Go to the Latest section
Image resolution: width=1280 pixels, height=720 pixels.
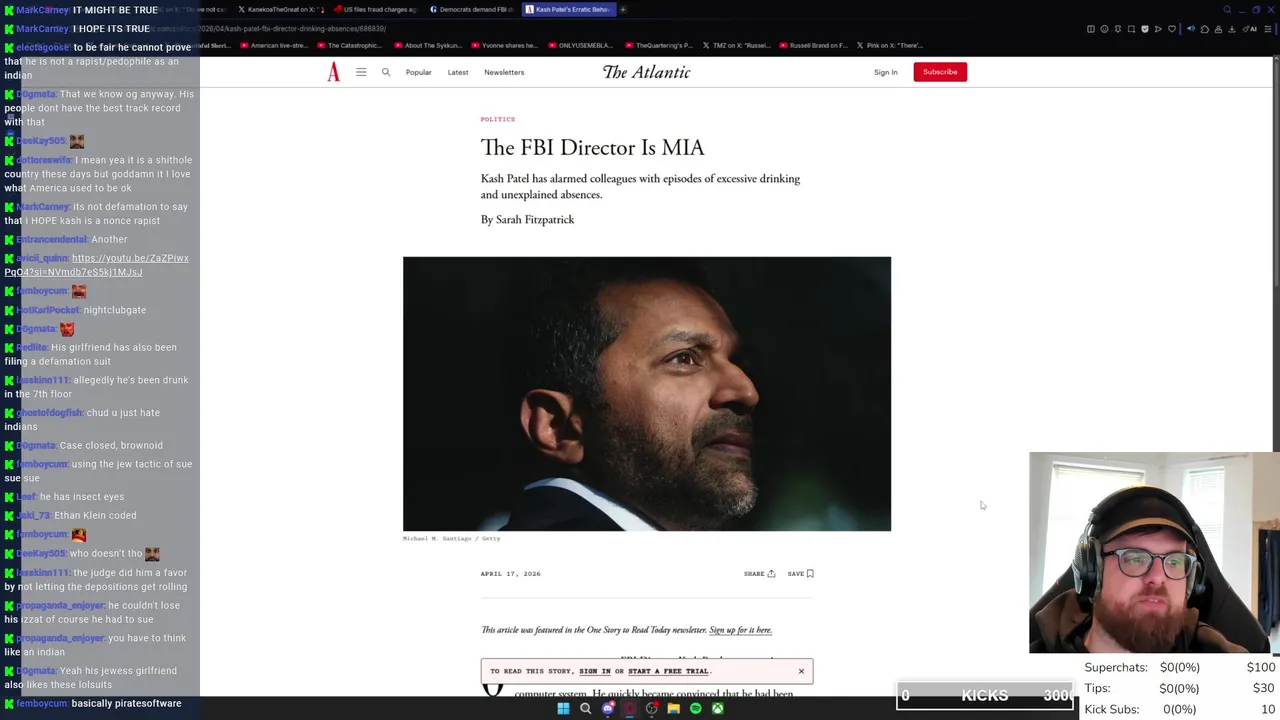[x=458, y=72]
